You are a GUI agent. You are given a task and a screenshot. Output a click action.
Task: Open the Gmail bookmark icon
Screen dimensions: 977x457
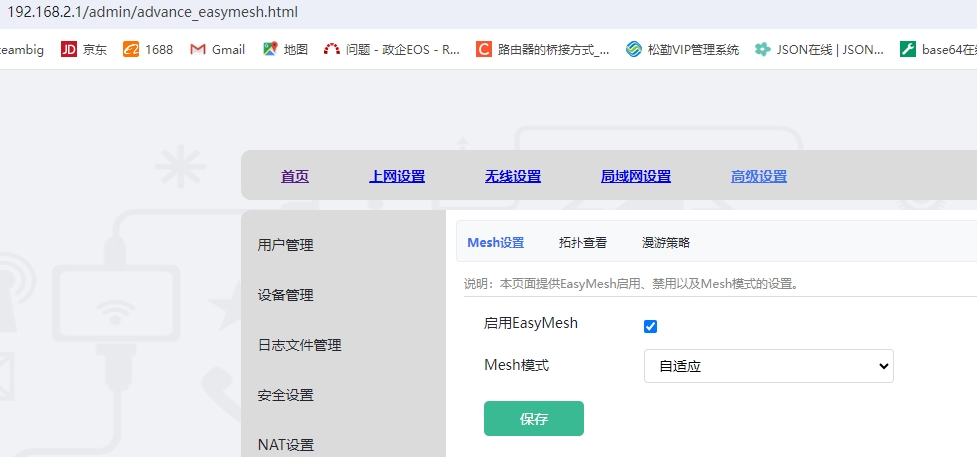coord(198,49)
